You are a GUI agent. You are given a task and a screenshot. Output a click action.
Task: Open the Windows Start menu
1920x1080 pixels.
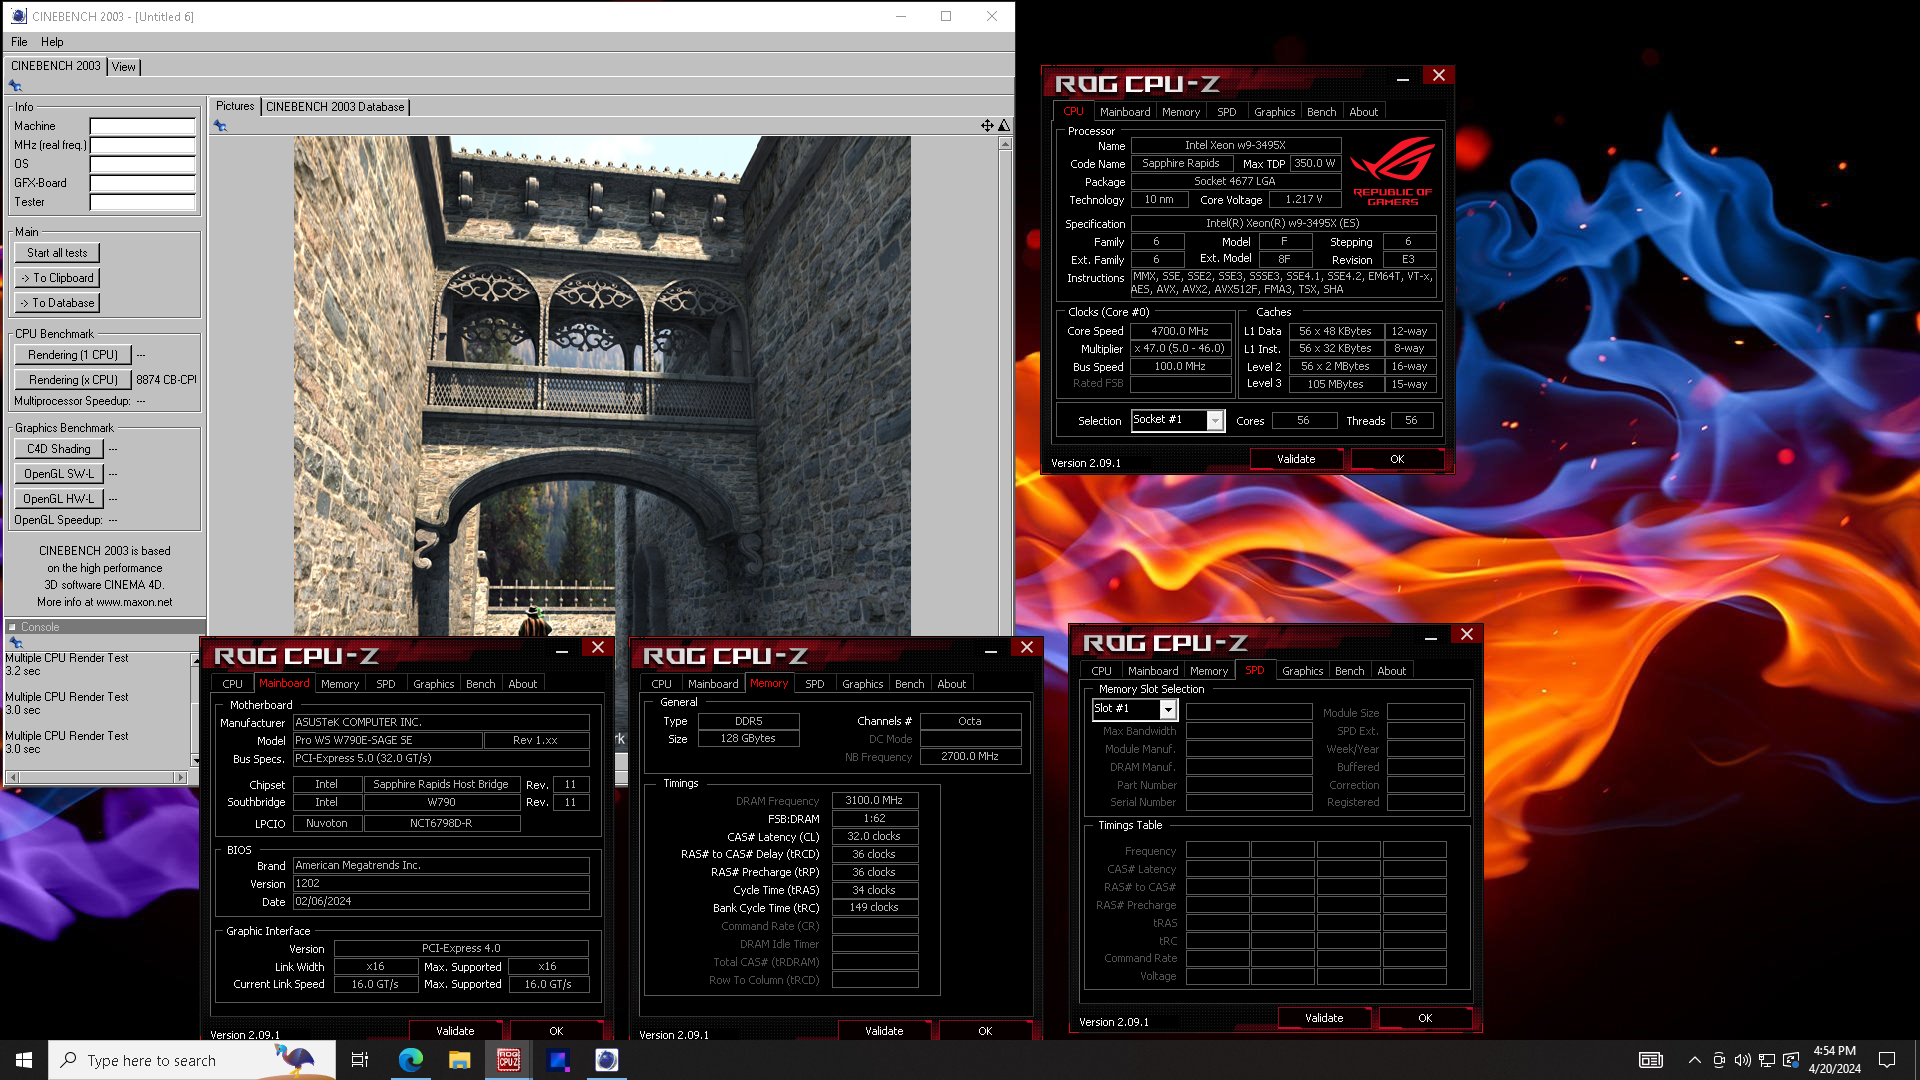[24, 1060]
